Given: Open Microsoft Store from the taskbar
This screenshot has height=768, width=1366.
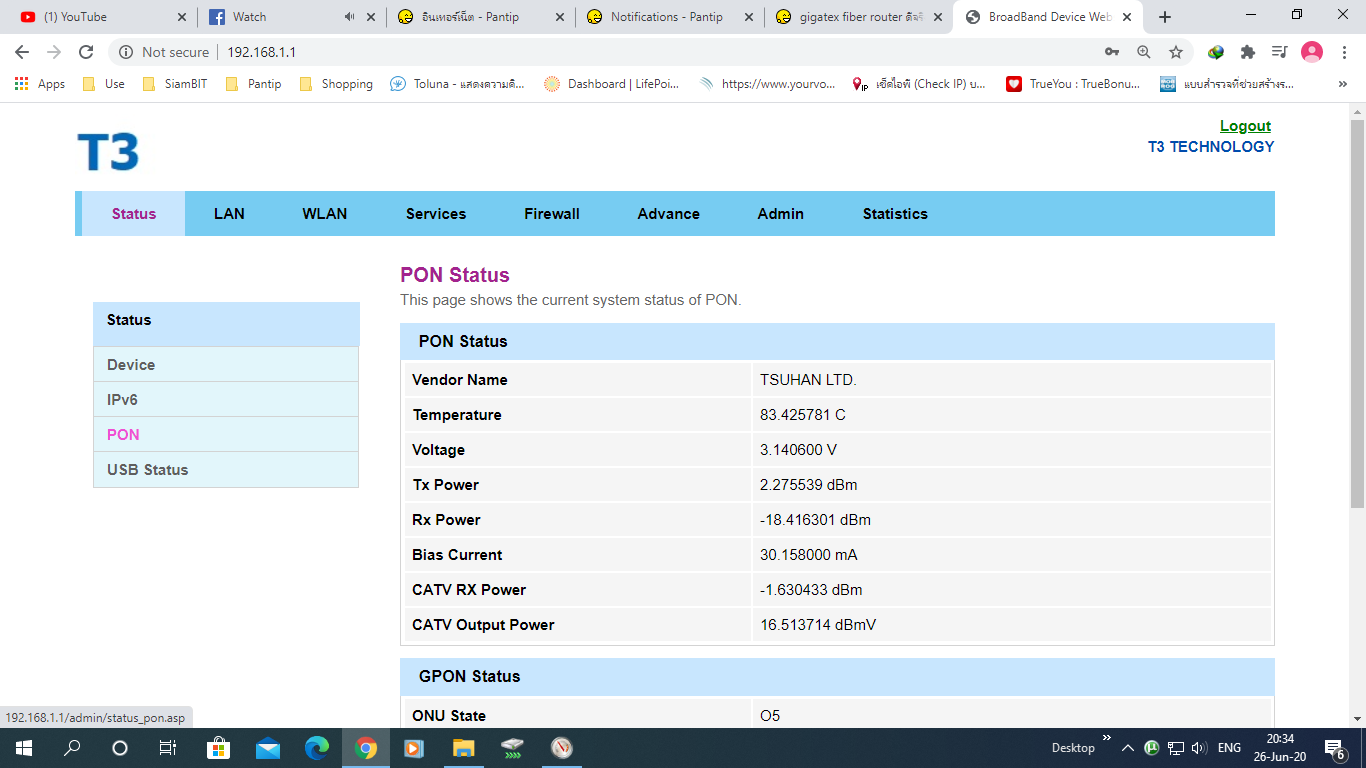Looking at the screenshot, I should 218,748.
